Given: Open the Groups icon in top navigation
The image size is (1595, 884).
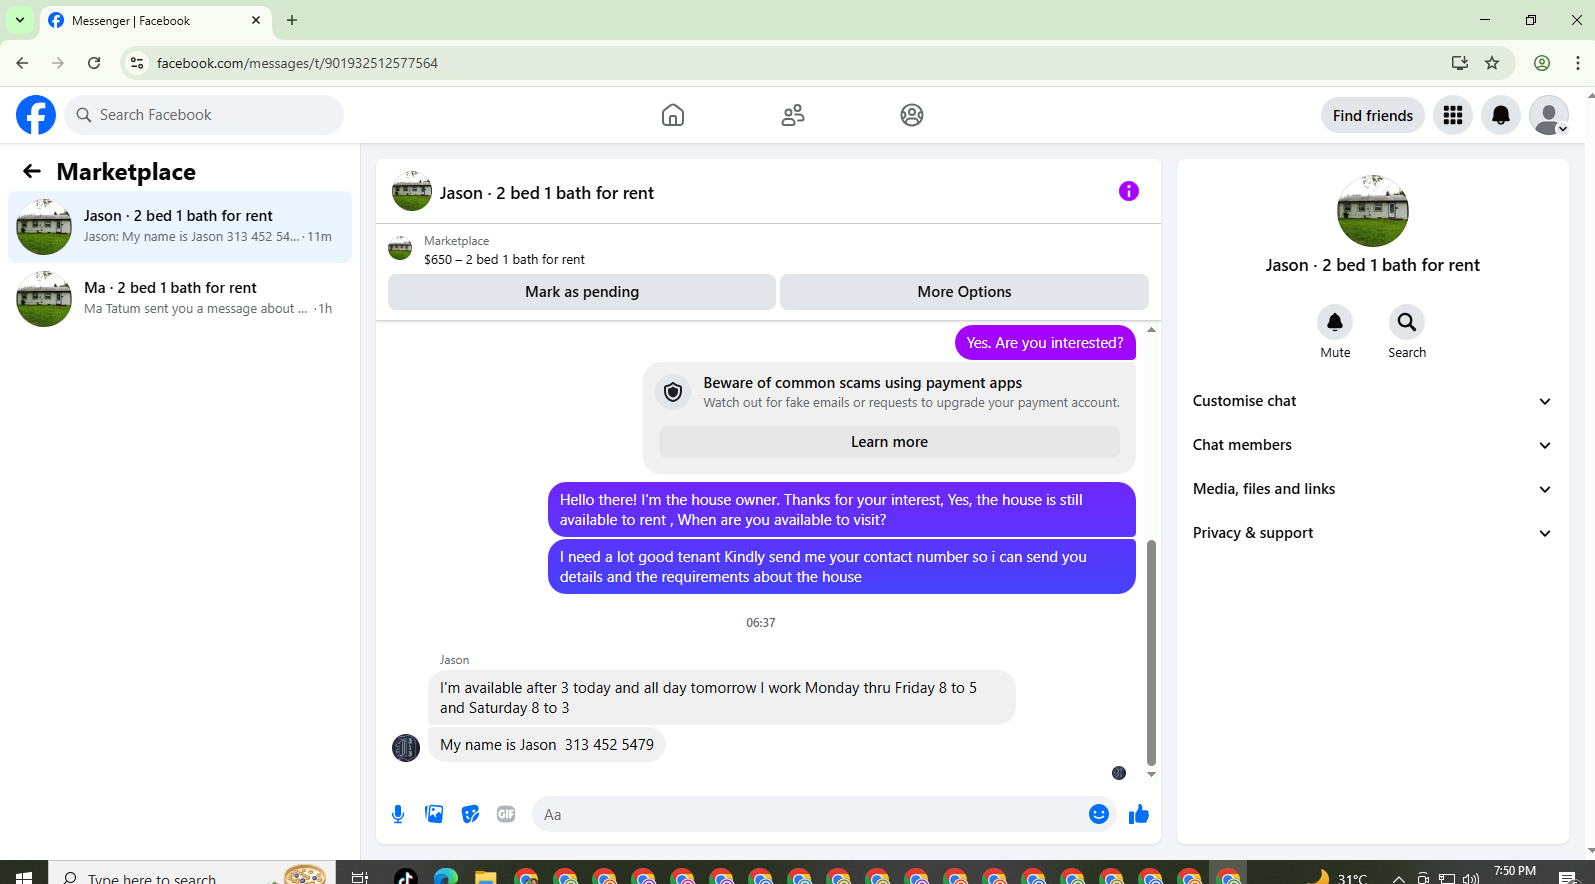Looking at the screenshot, I should tap(912, 115).
